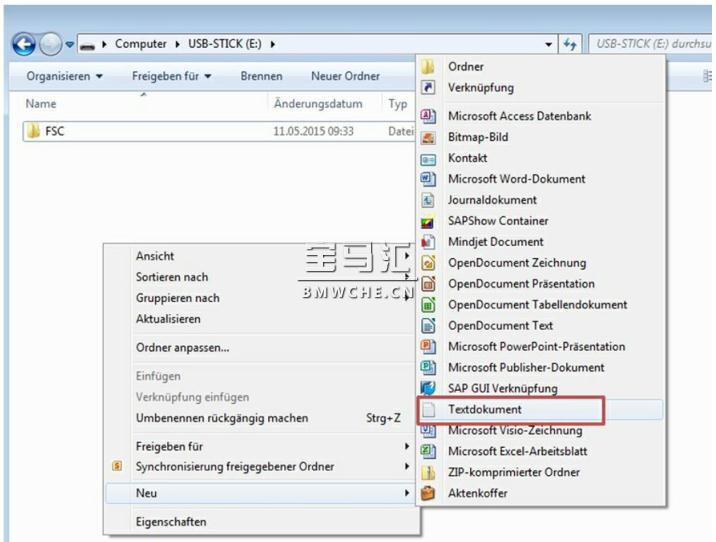The width and height of the screenshot is (716, 542).
Task: Click the FSC date 11.05.2015 09:33
Action: coord(313,131)
